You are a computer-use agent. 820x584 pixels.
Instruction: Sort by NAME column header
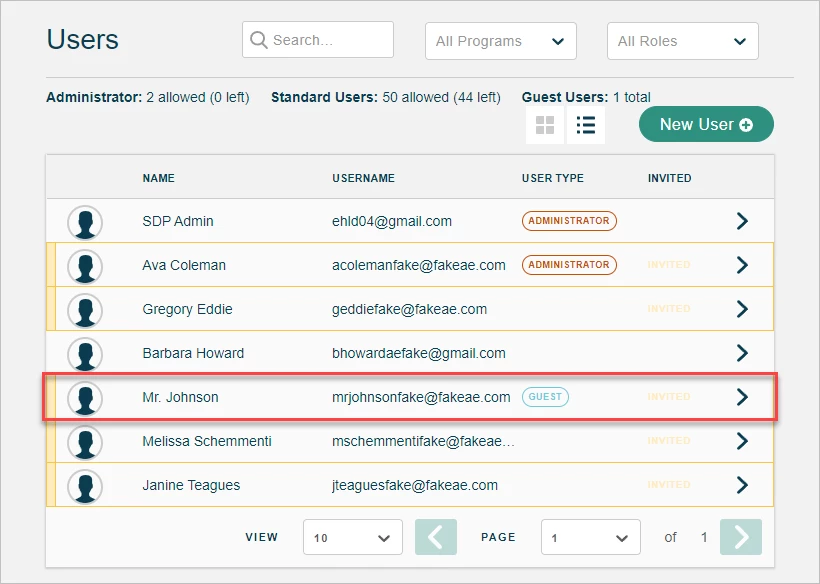pos(158,178)
